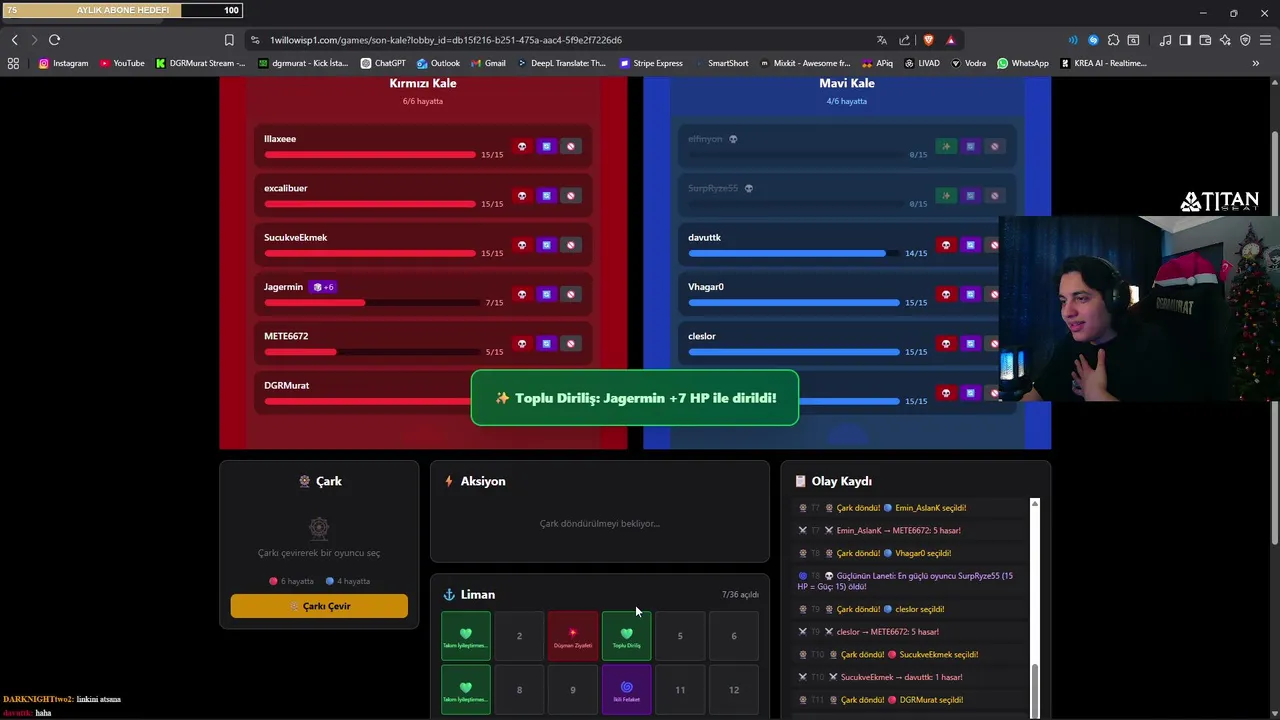The width and height of the screenshot is (1280, 720).
Task: Click the share icon in address bar
Action: click(904, 40)
